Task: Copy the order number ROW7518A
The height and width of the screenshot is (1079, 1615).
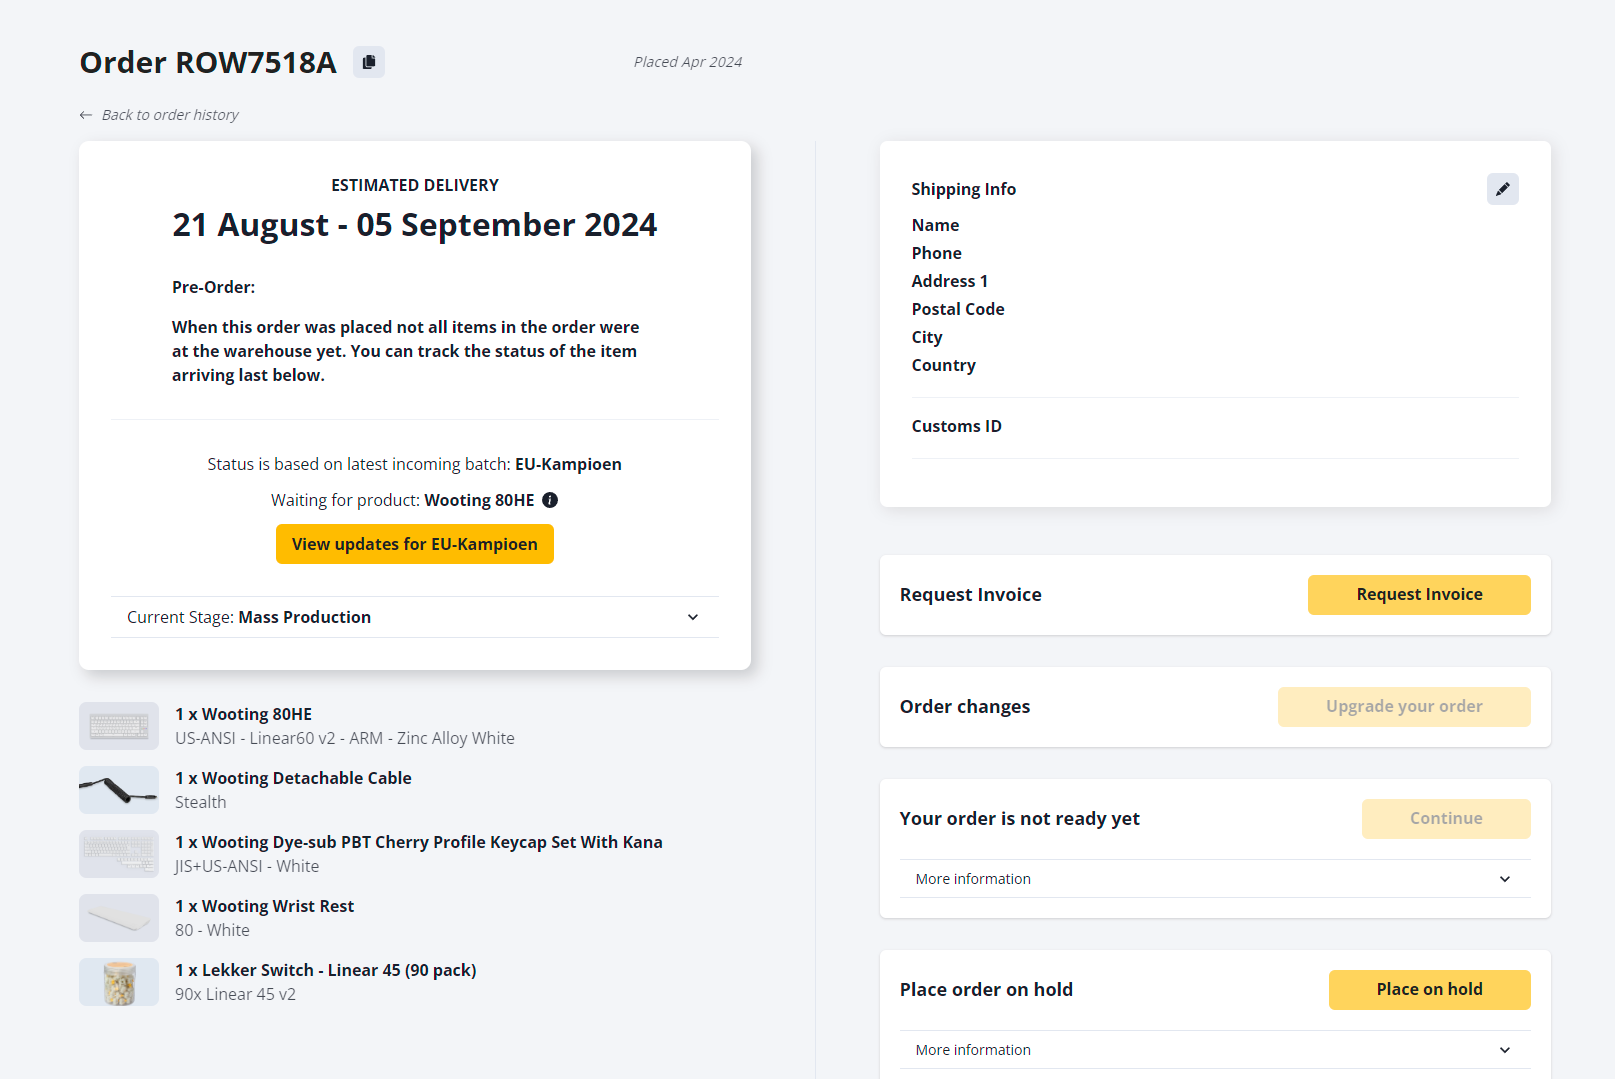Action: (369, 62)
